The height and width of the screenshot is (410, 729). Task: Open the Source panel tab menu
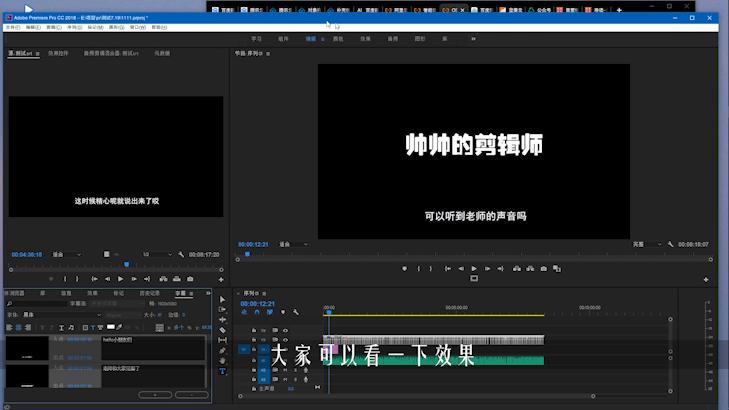pyautogui.click(x=38, y=54)
